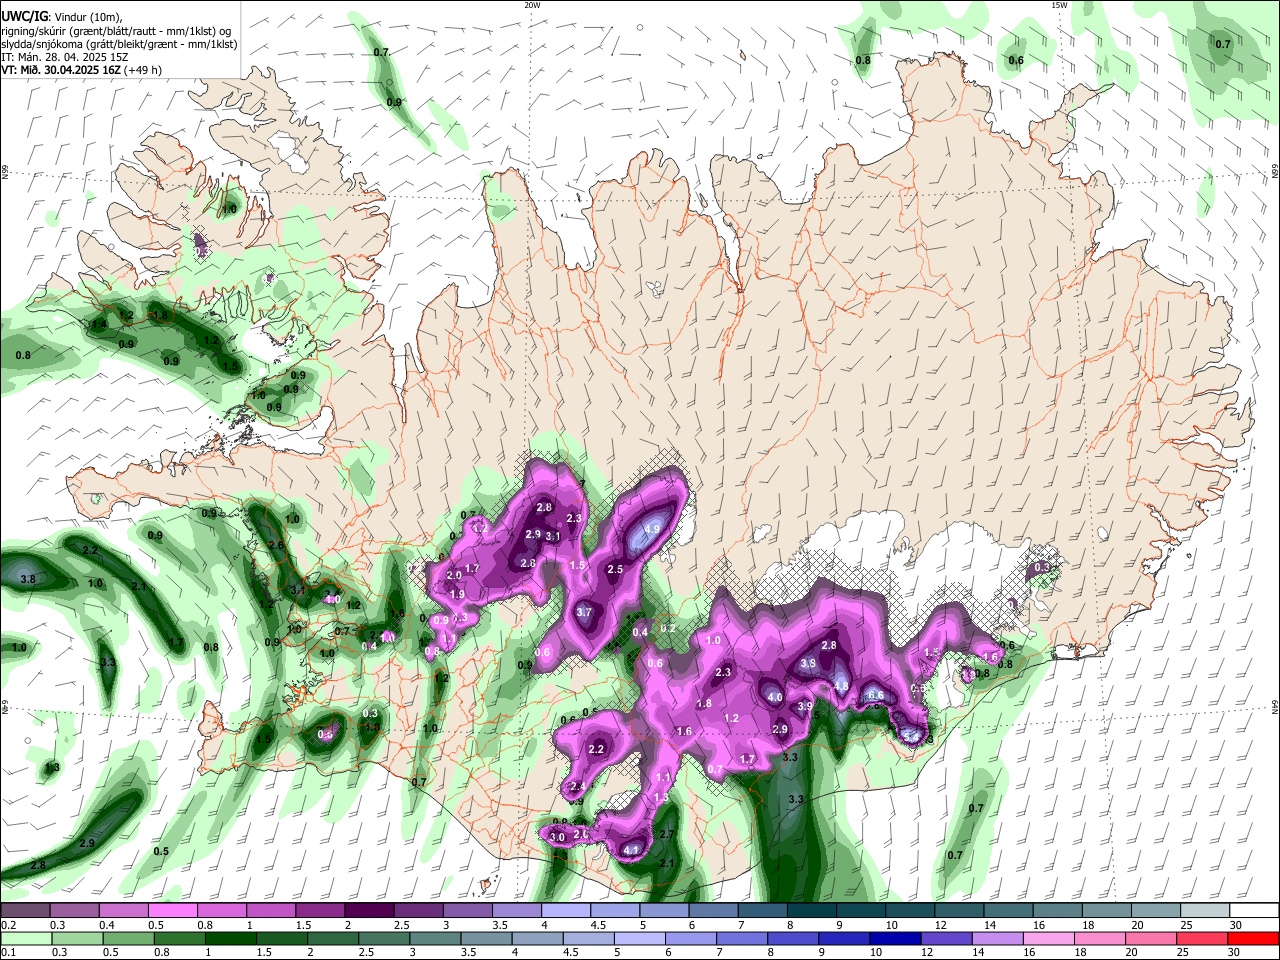1280x960 pixels.
Task: Click the bright pink 0.5–0.8 swatch in the top legend row
Action: click(x=172, y=910)
